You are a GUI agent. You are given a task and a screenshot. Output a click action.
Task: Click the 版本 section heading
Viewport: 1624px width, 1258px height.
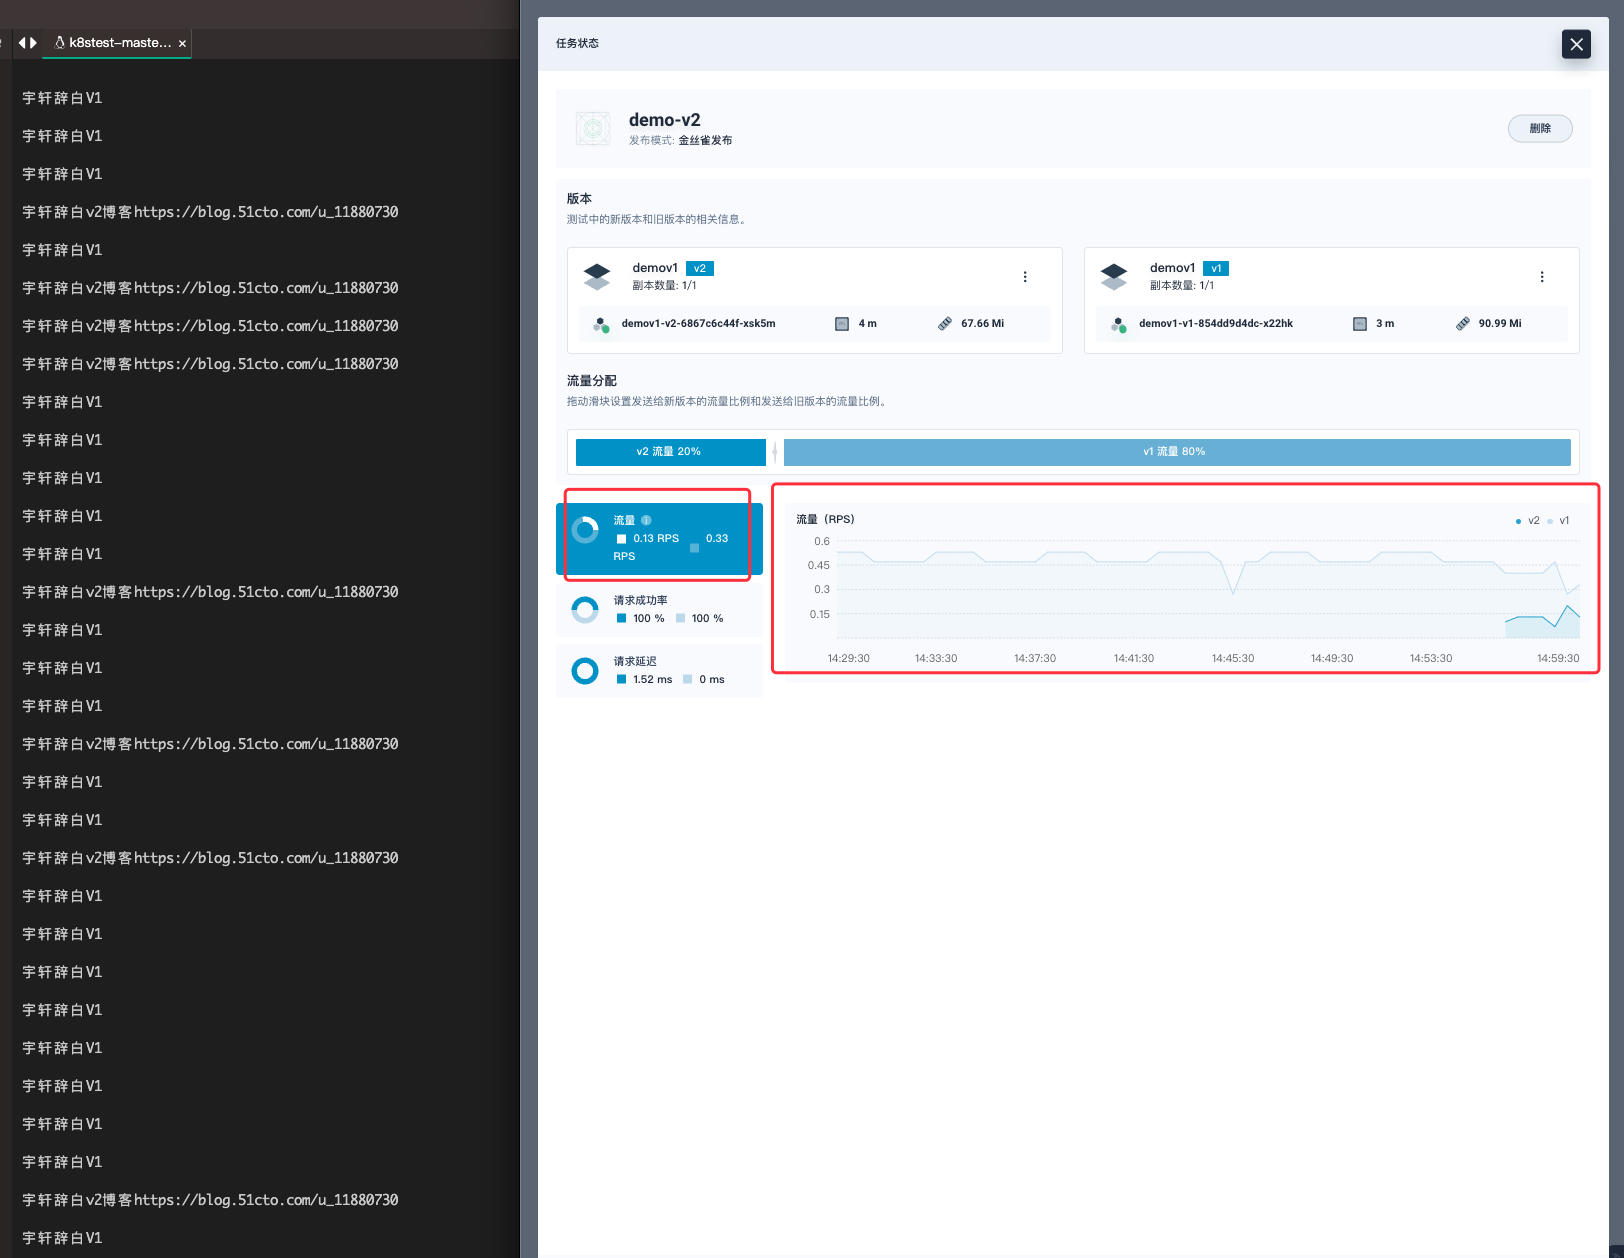click(579, 199)
